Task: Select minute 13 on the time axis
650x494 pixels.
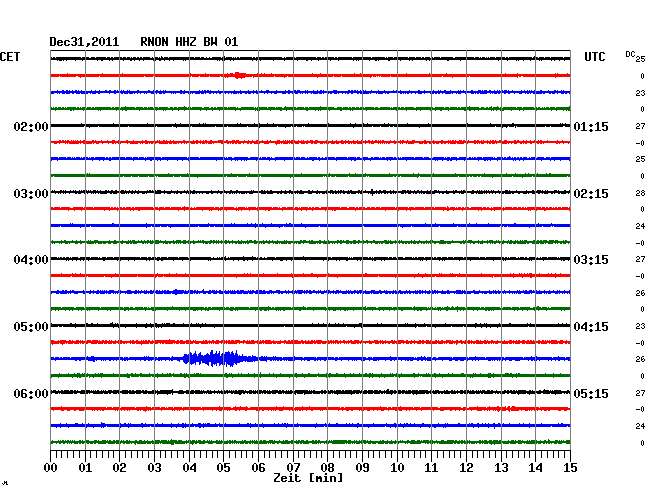Action: (x=501, y=468)
